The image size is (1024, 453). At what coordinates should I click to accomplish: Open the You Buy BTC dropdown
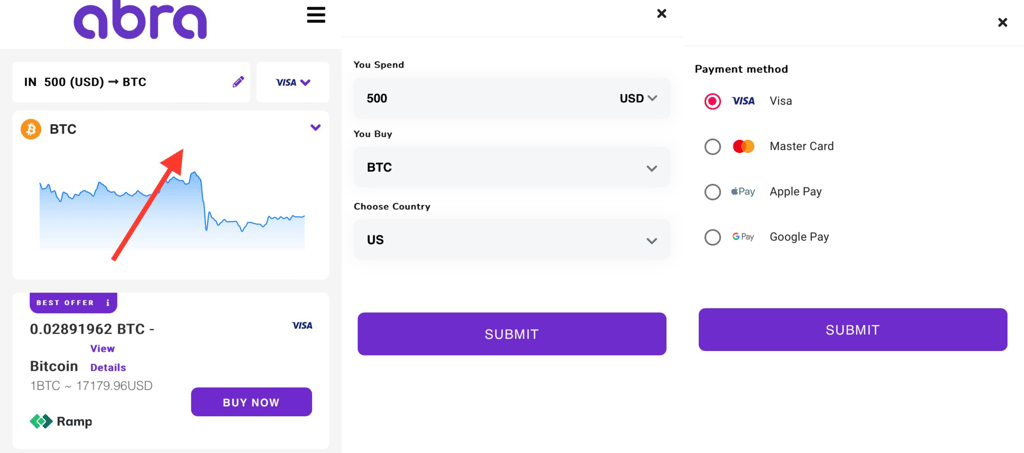click(511, 168)
